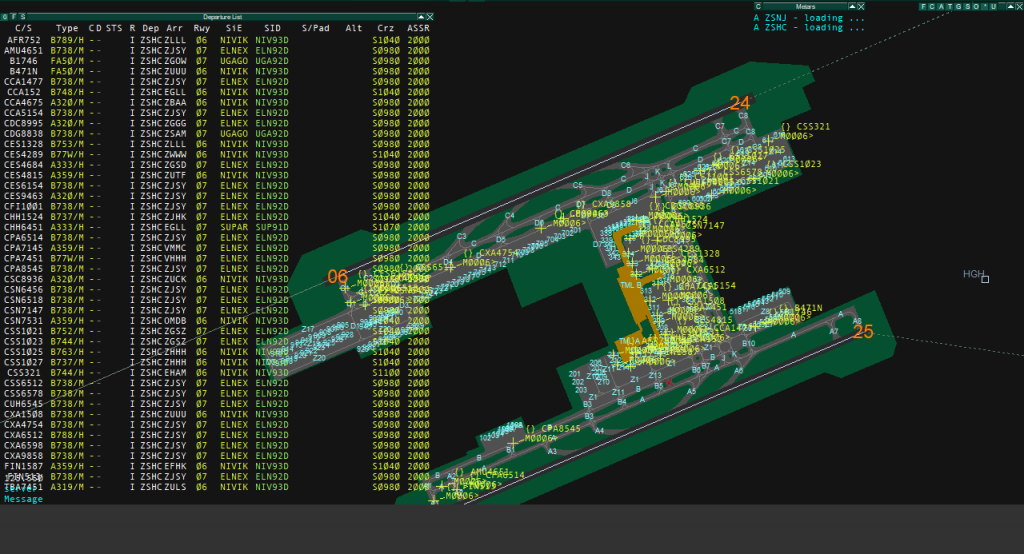
Task: Click the 'U' button in top-right toolbar
Action: [993, 7]
